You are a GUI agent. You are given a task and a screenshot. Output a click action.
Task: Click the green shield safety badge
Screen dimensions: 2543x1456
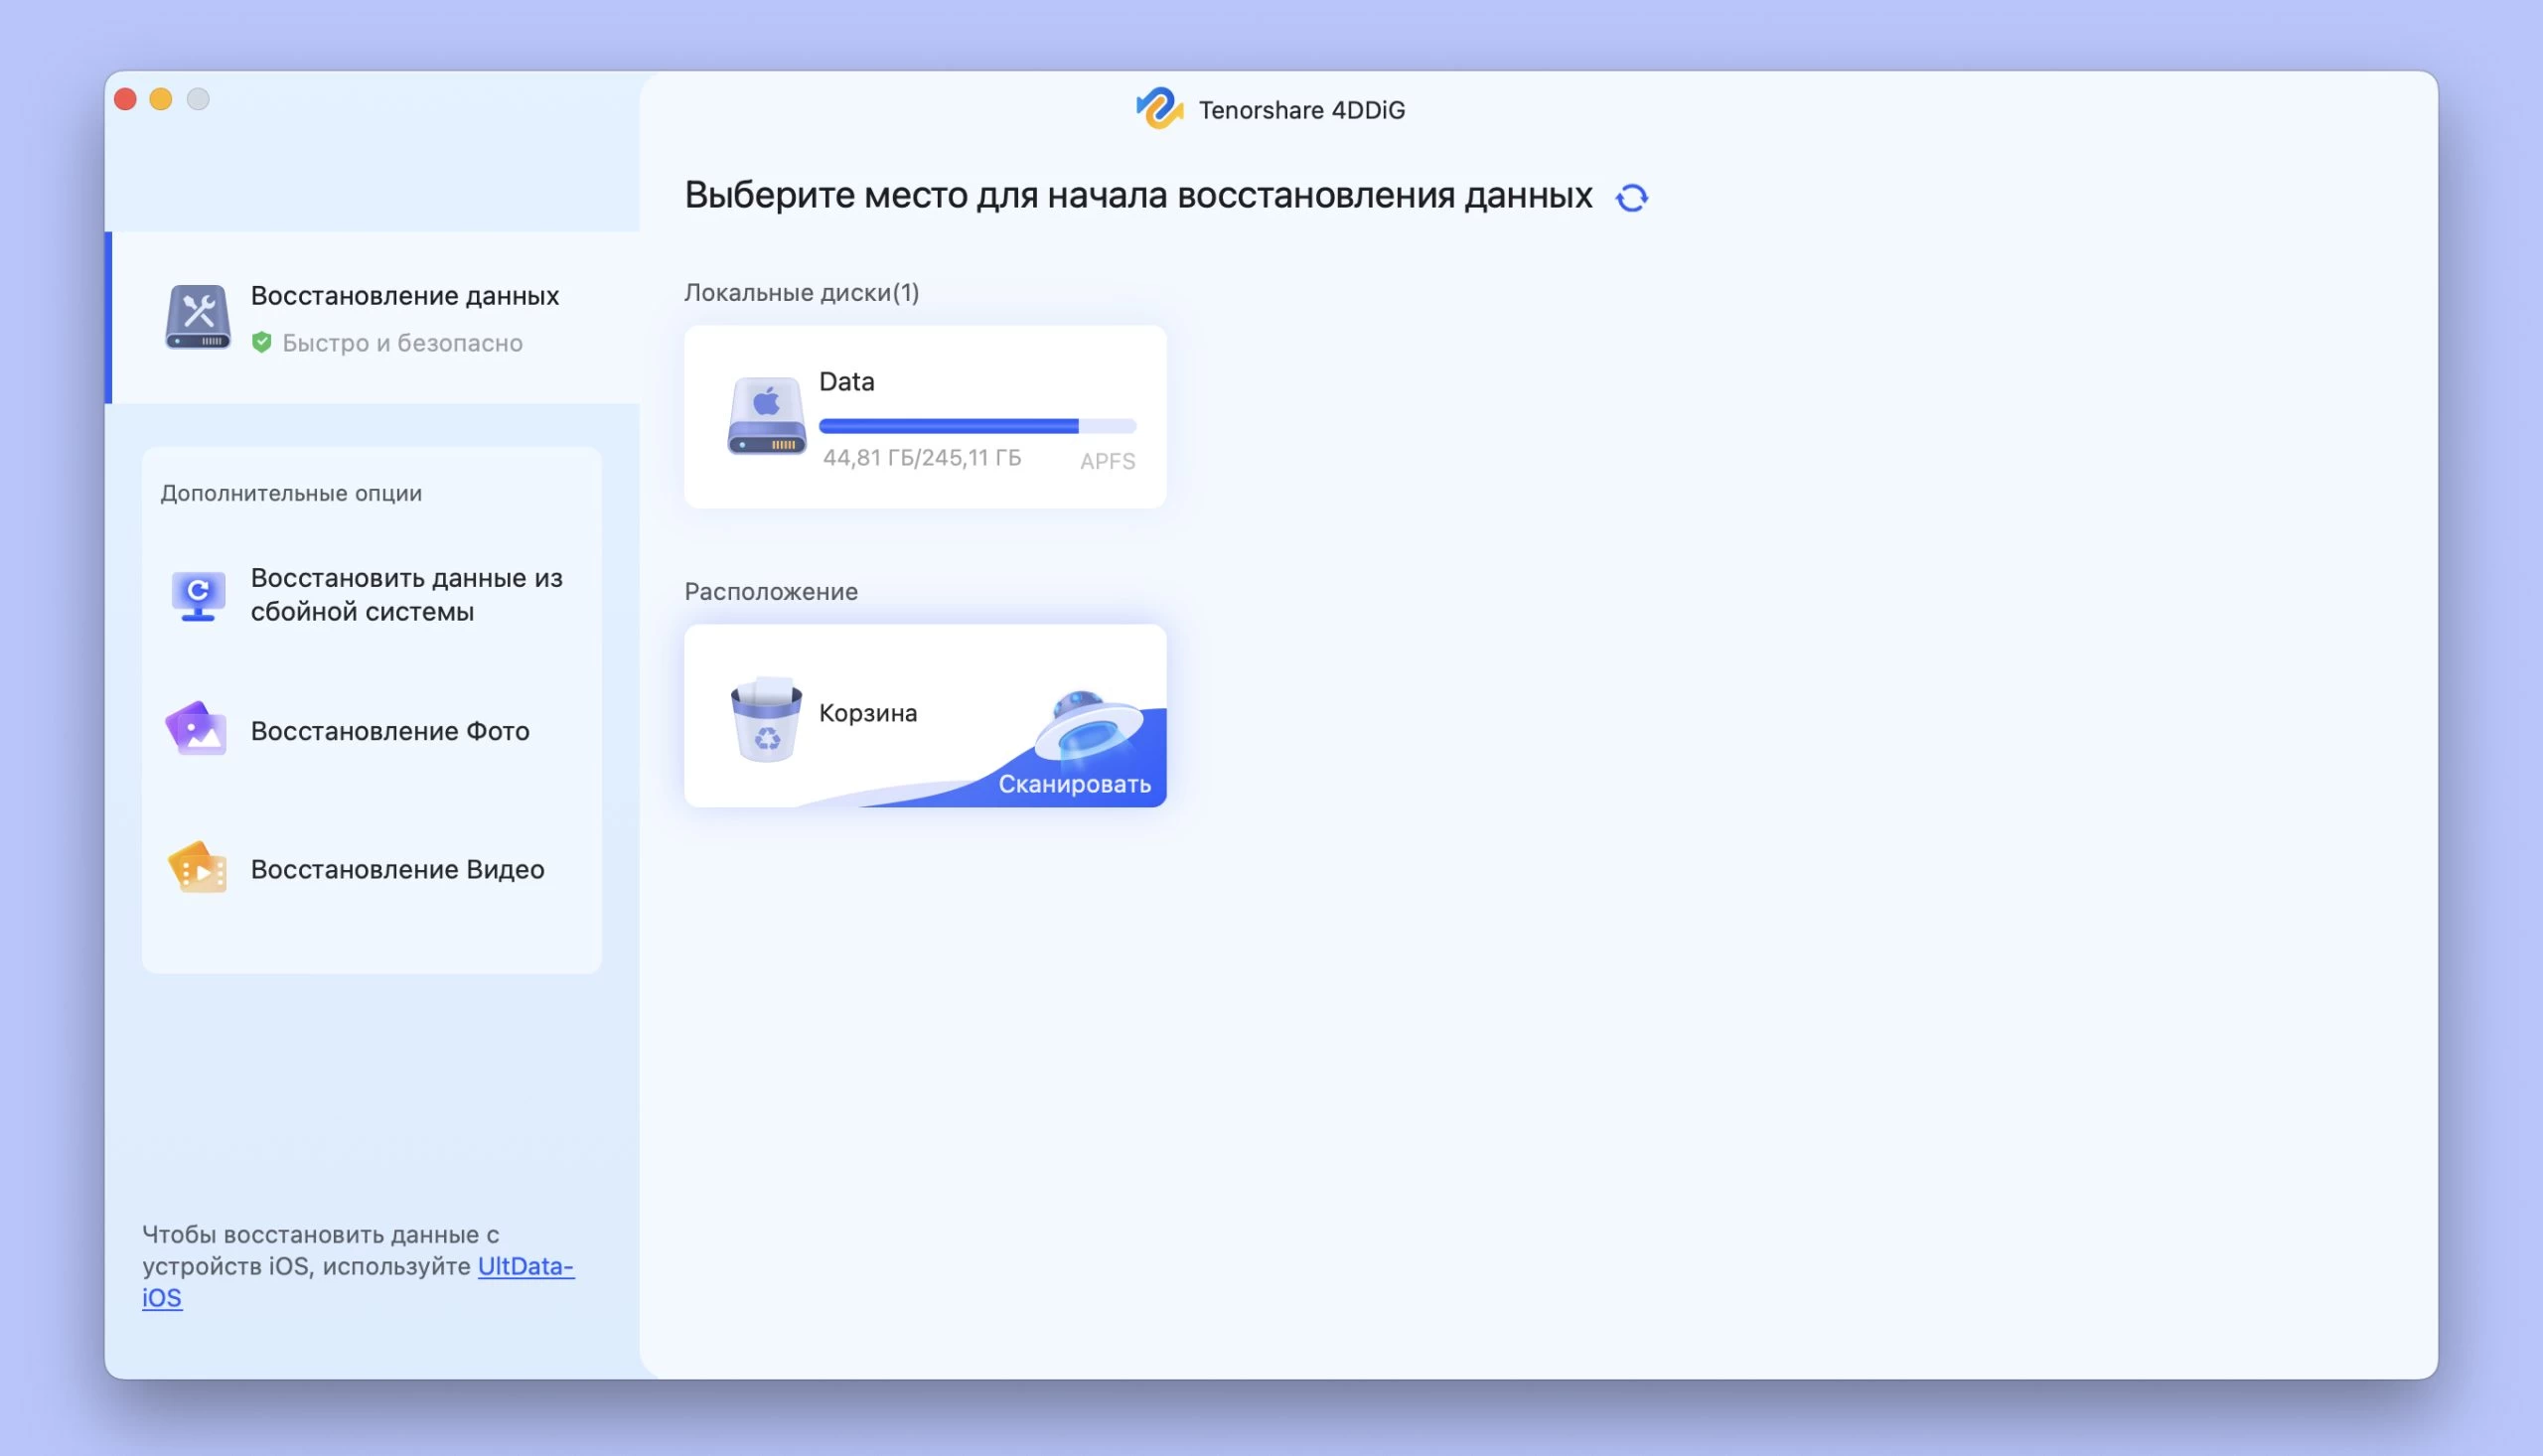click(x=262, y=343)
